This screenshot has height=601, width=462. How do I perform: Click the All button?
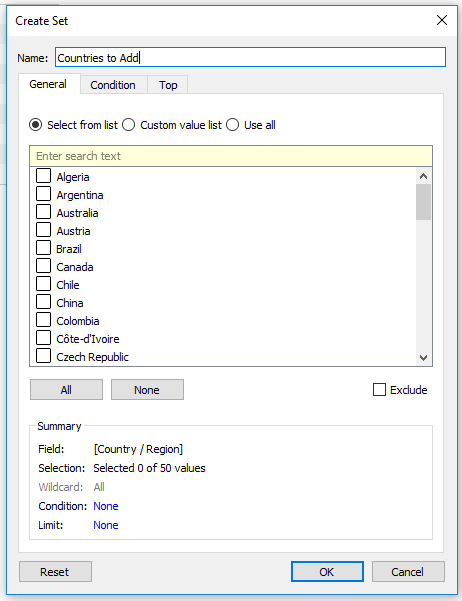(66, 390)
